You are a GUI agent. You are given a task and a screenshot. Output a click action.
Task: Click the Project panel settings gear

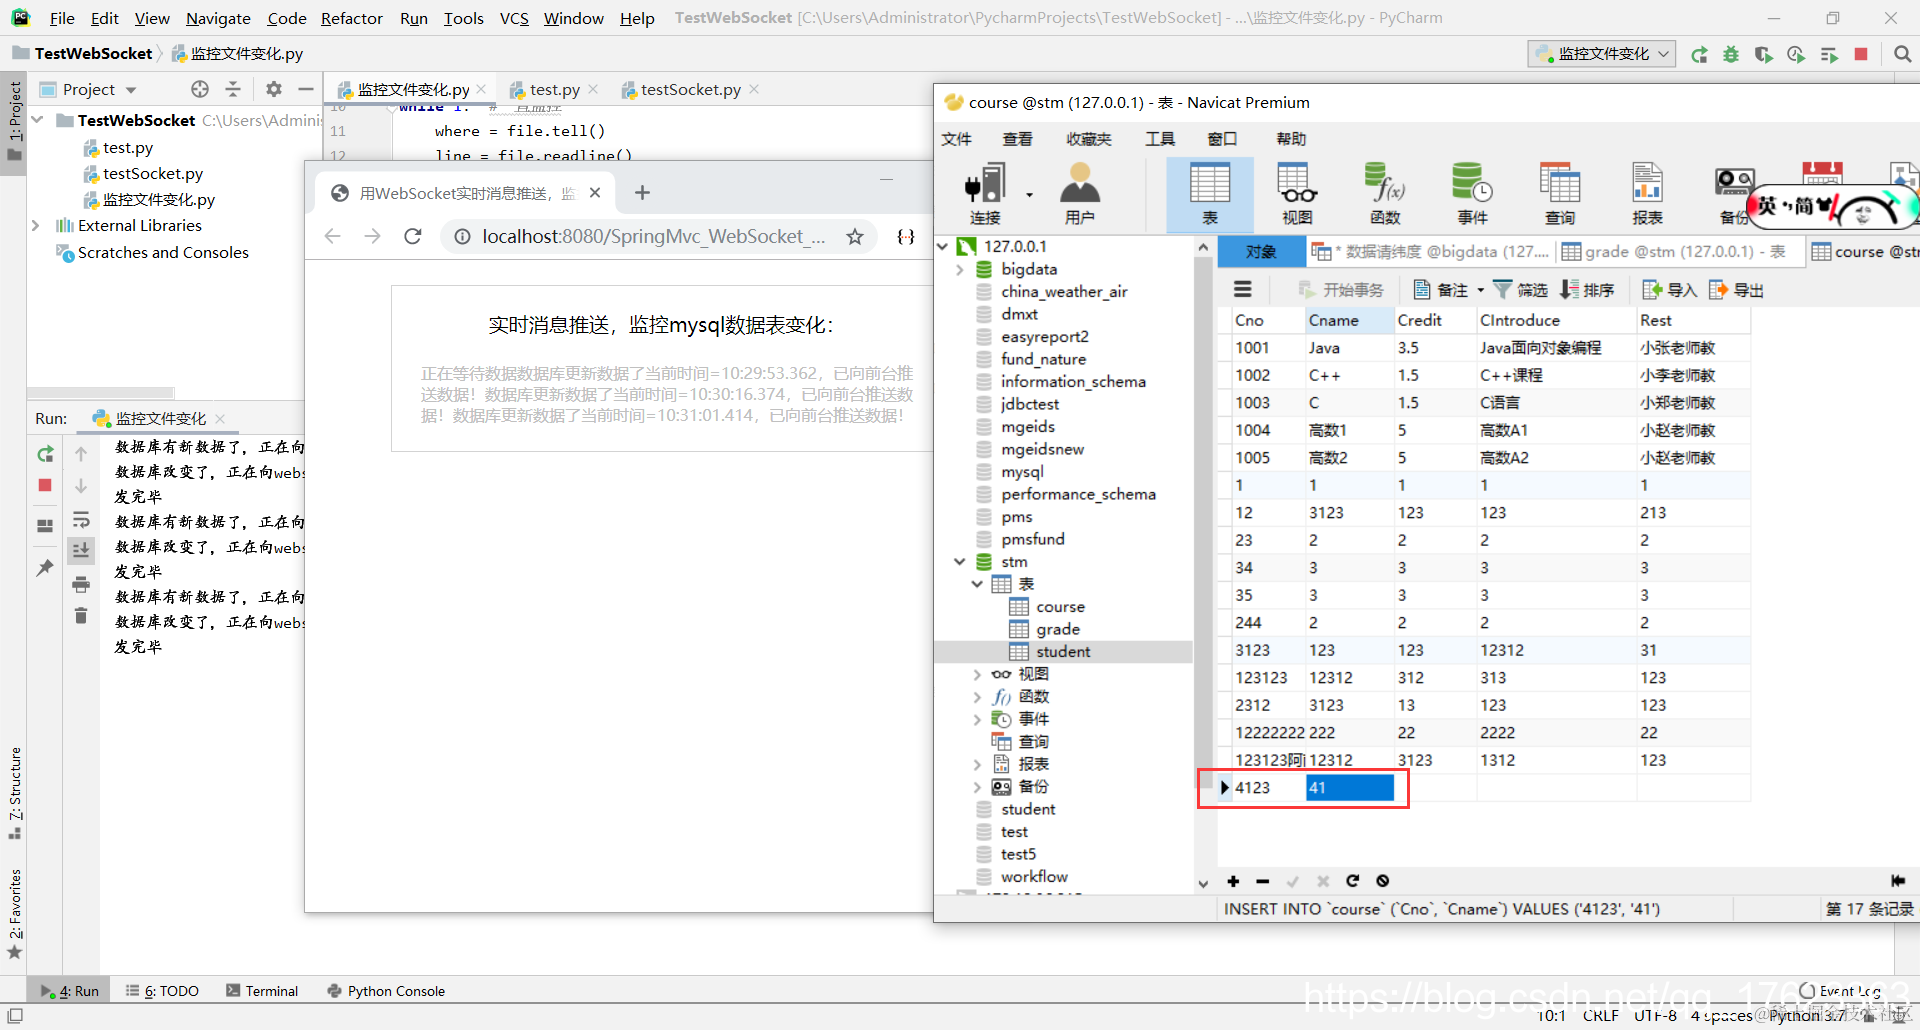pyautogui.click(x=273, y=89)
